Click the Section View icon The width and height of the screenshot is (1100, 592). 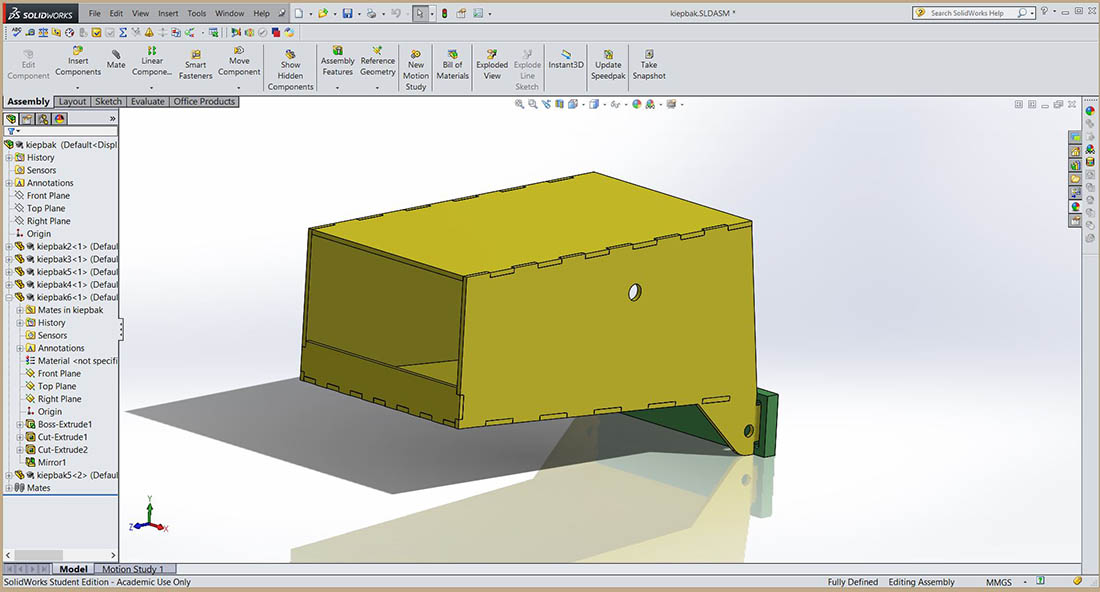coord(559,104)
